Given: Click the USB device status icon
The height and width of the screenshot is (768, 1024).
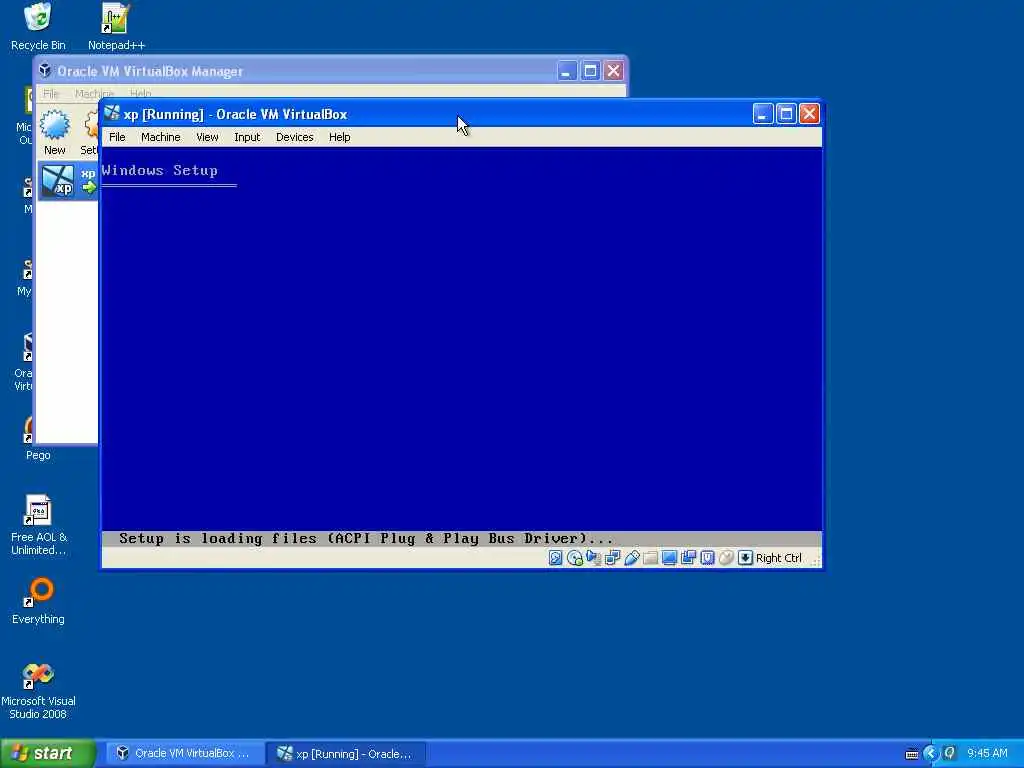Looking at the screenshot, I should pyautogui.click(x=632, y=558).
